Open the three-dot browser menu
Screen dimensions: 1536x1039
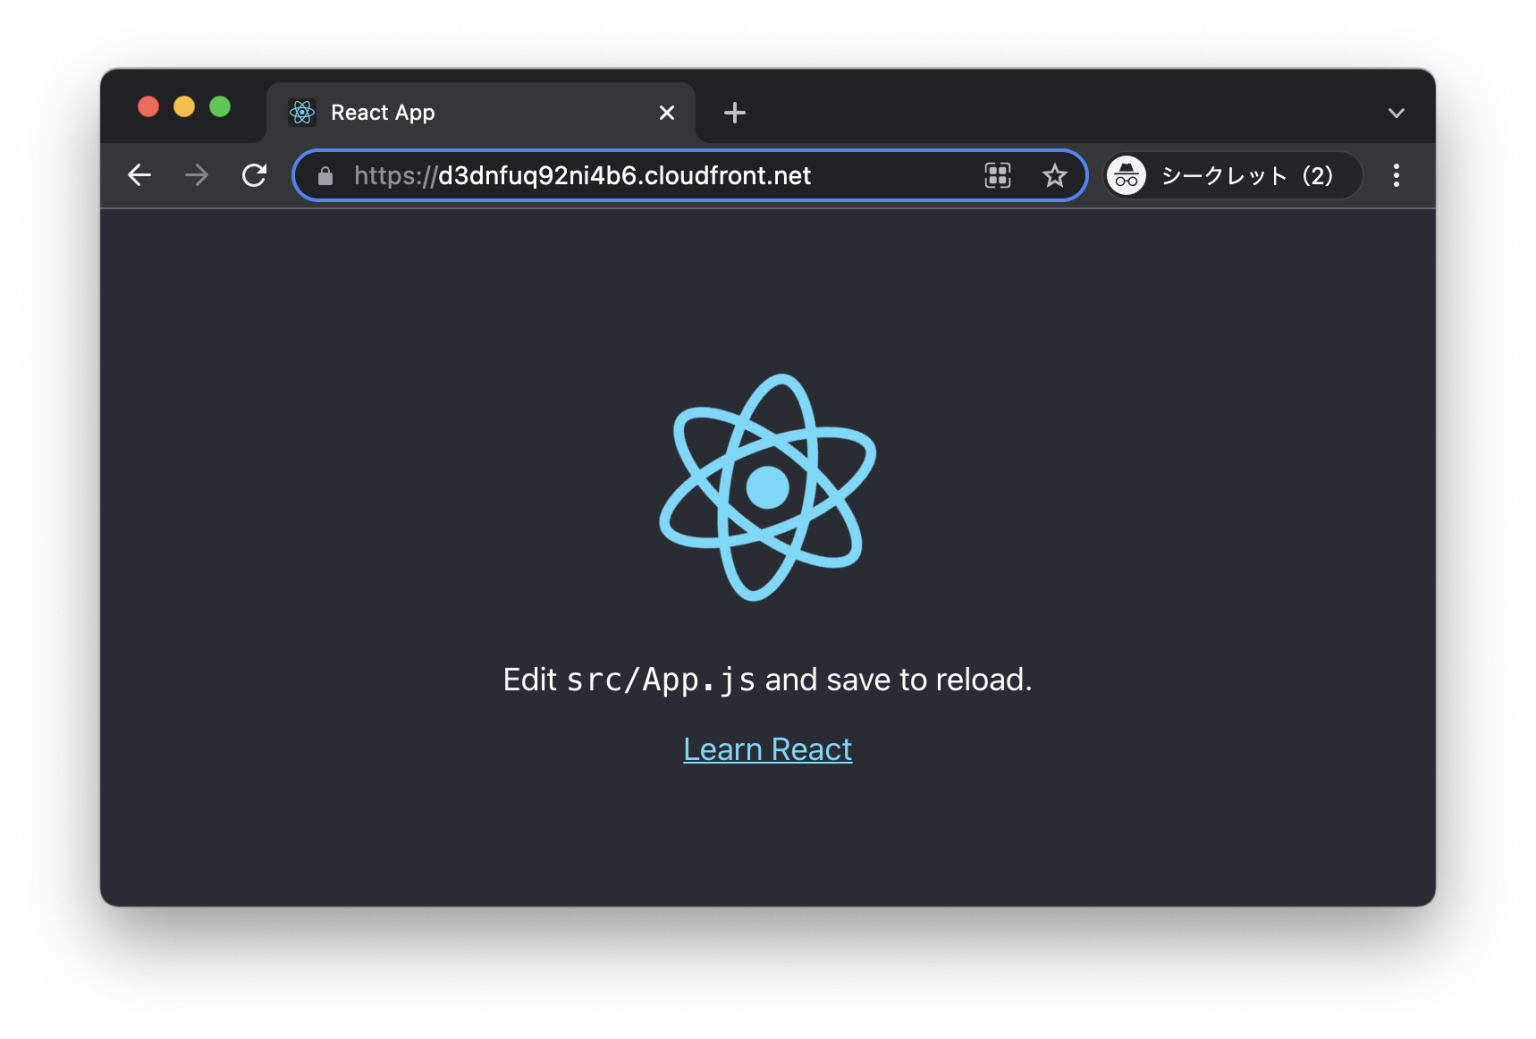(1396, 175)
